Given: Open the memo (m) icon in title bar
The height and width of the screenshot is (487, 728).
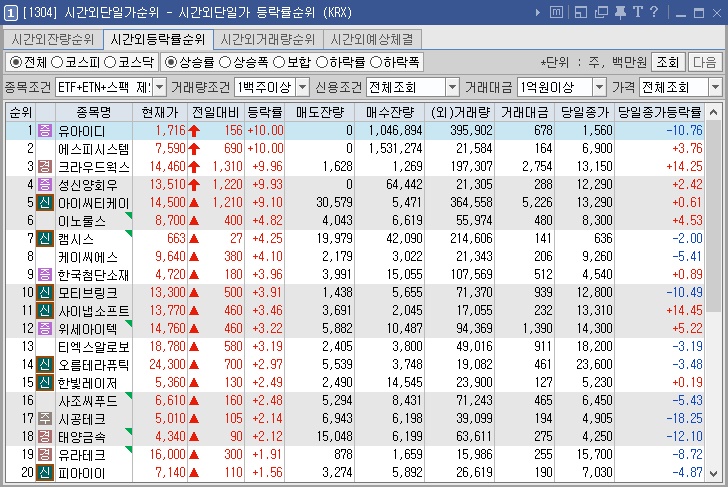Looking at the screenshot, I should (556, 12).
